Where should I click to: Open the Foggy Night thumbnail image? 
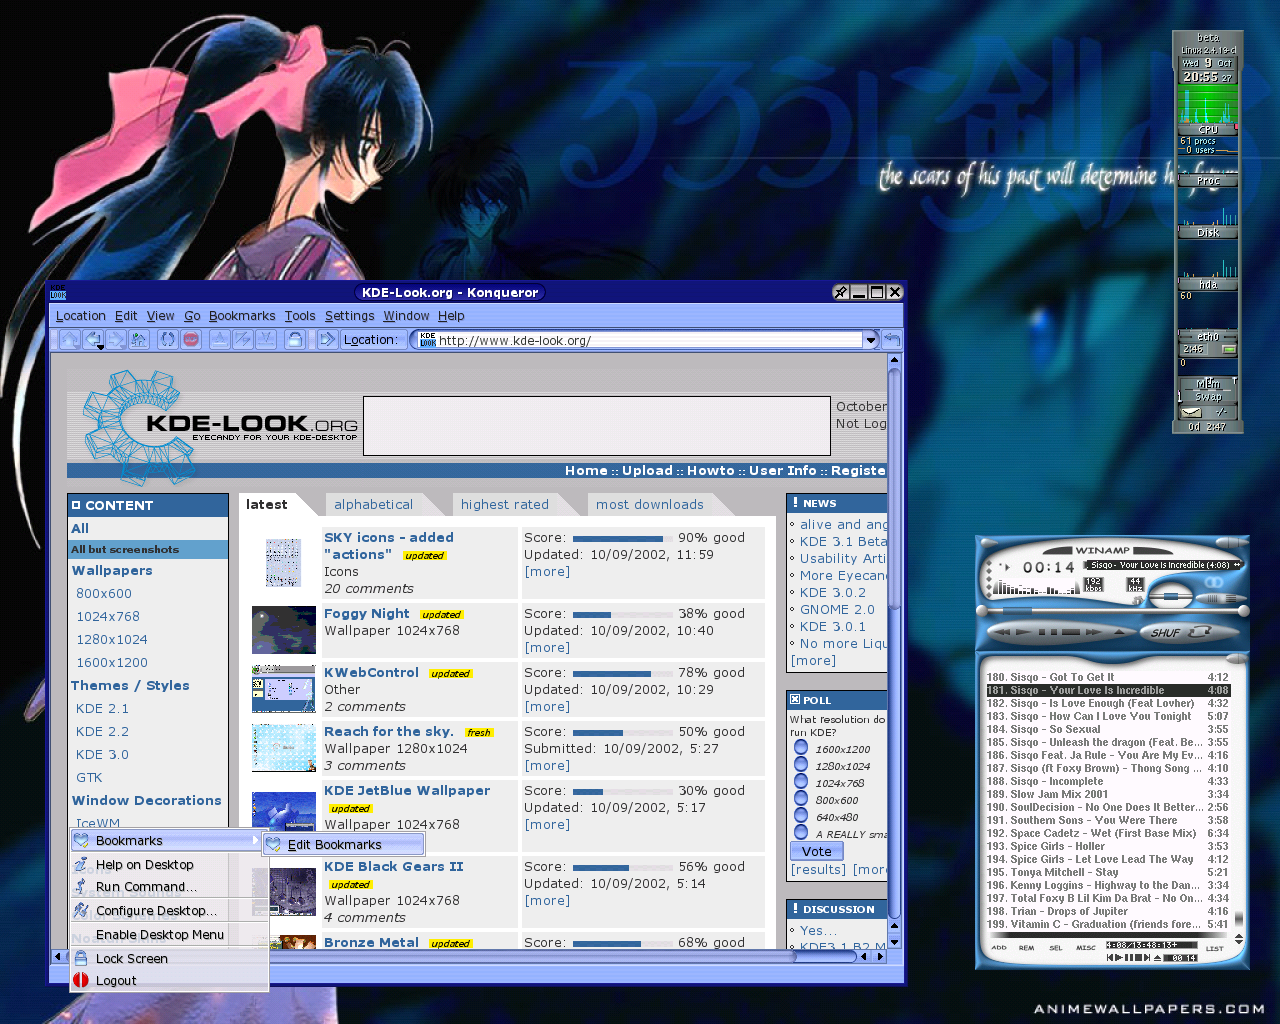284,630
